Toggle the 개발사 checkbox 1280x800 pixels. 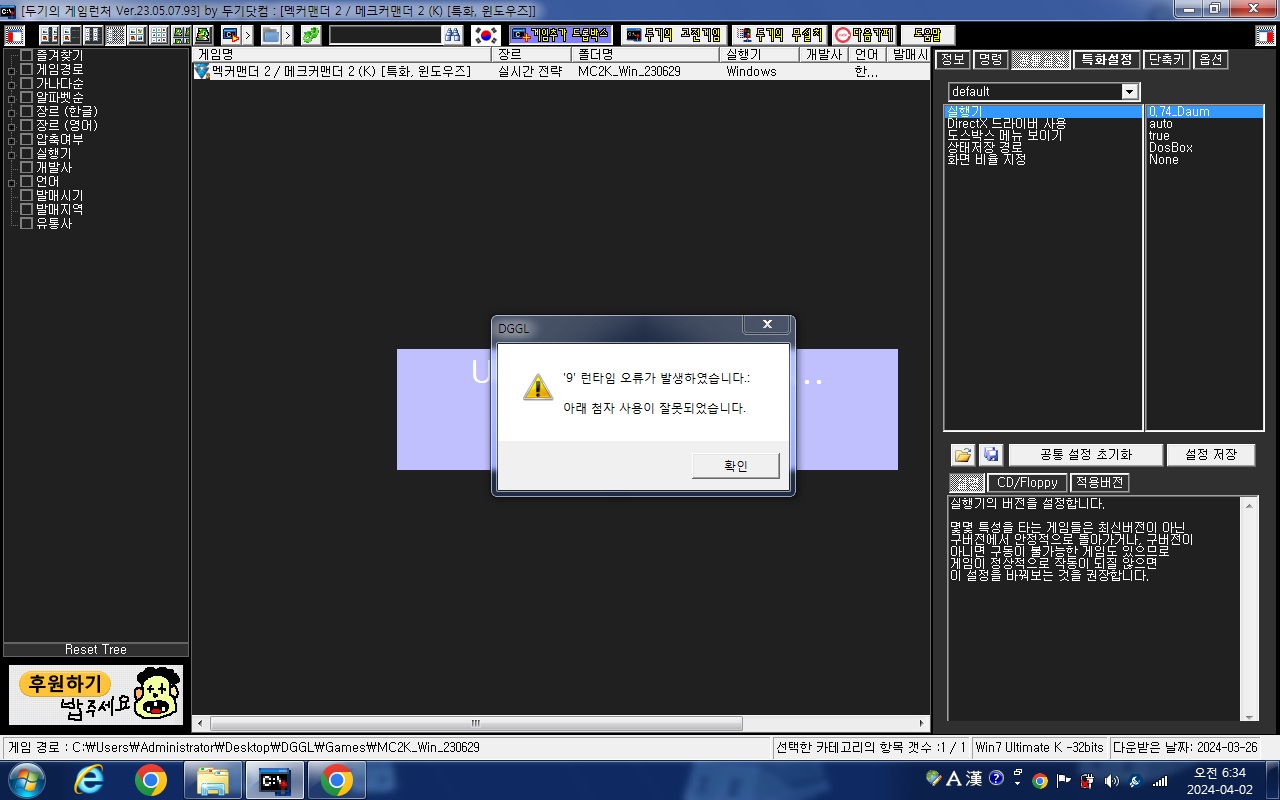27,168
